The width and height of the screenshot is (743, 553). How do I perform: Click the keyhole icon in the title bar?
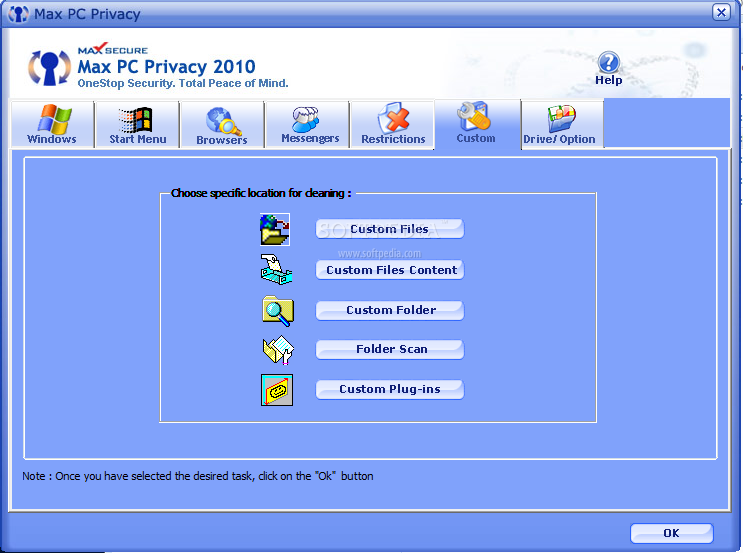click(x=18, y=14)
